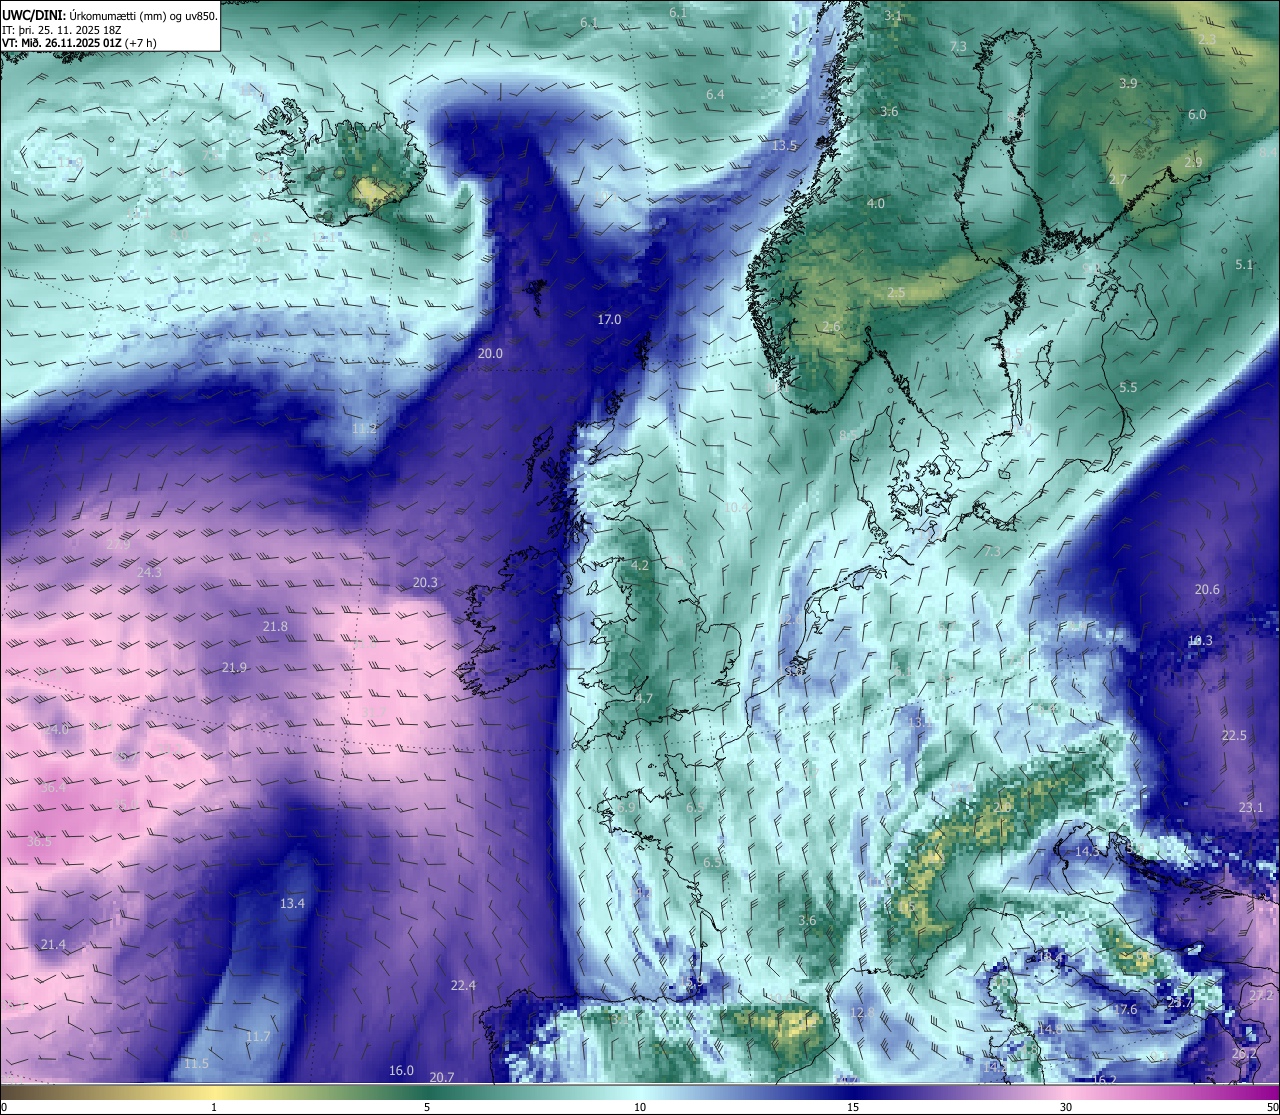Click the 6.0 value in the northeast
1280x1115 pixels.
click(1197, 115)
